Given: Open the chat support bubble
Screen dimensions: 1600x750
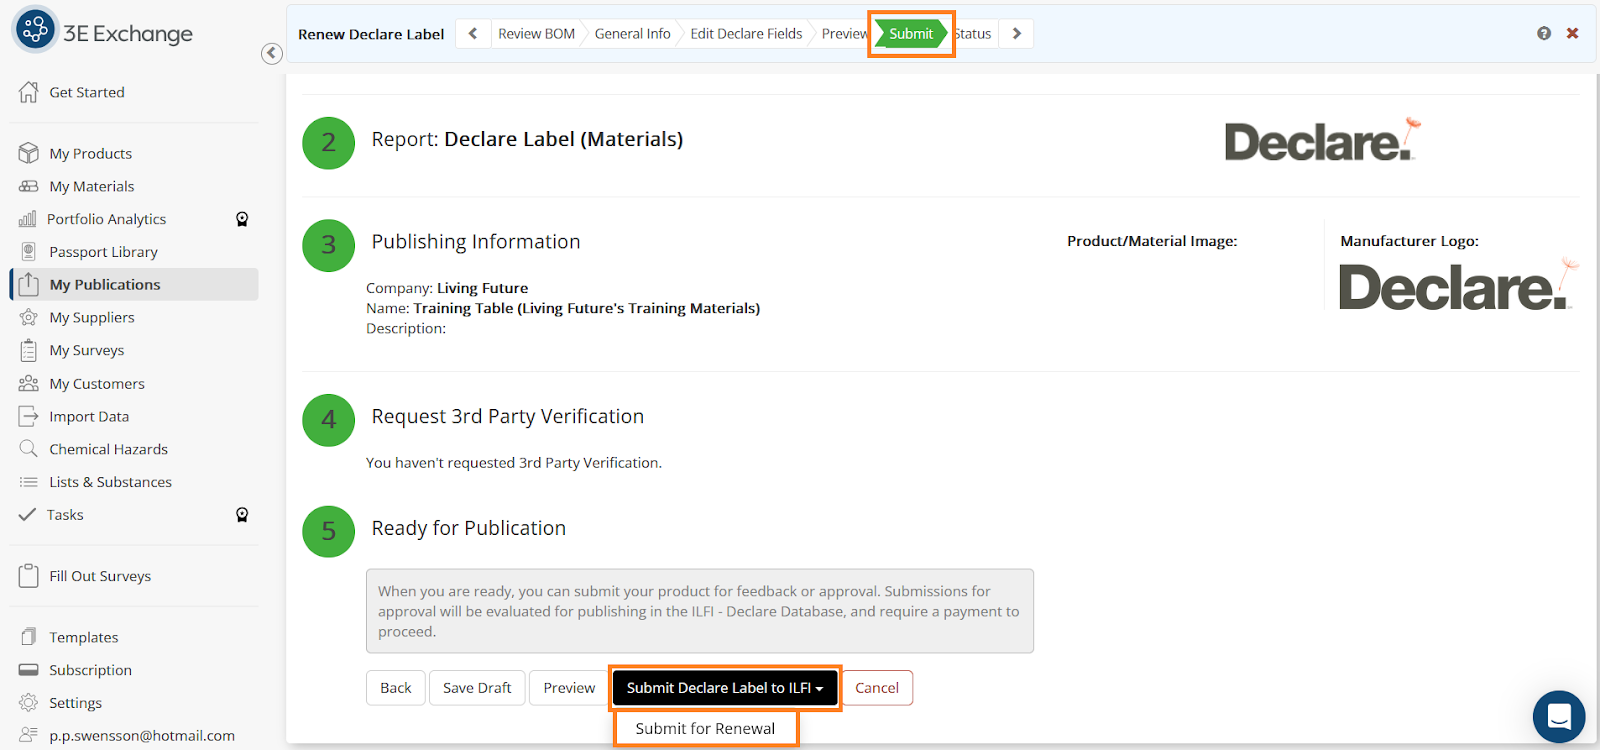Looking at the screenshot, I should [1559, 717].
